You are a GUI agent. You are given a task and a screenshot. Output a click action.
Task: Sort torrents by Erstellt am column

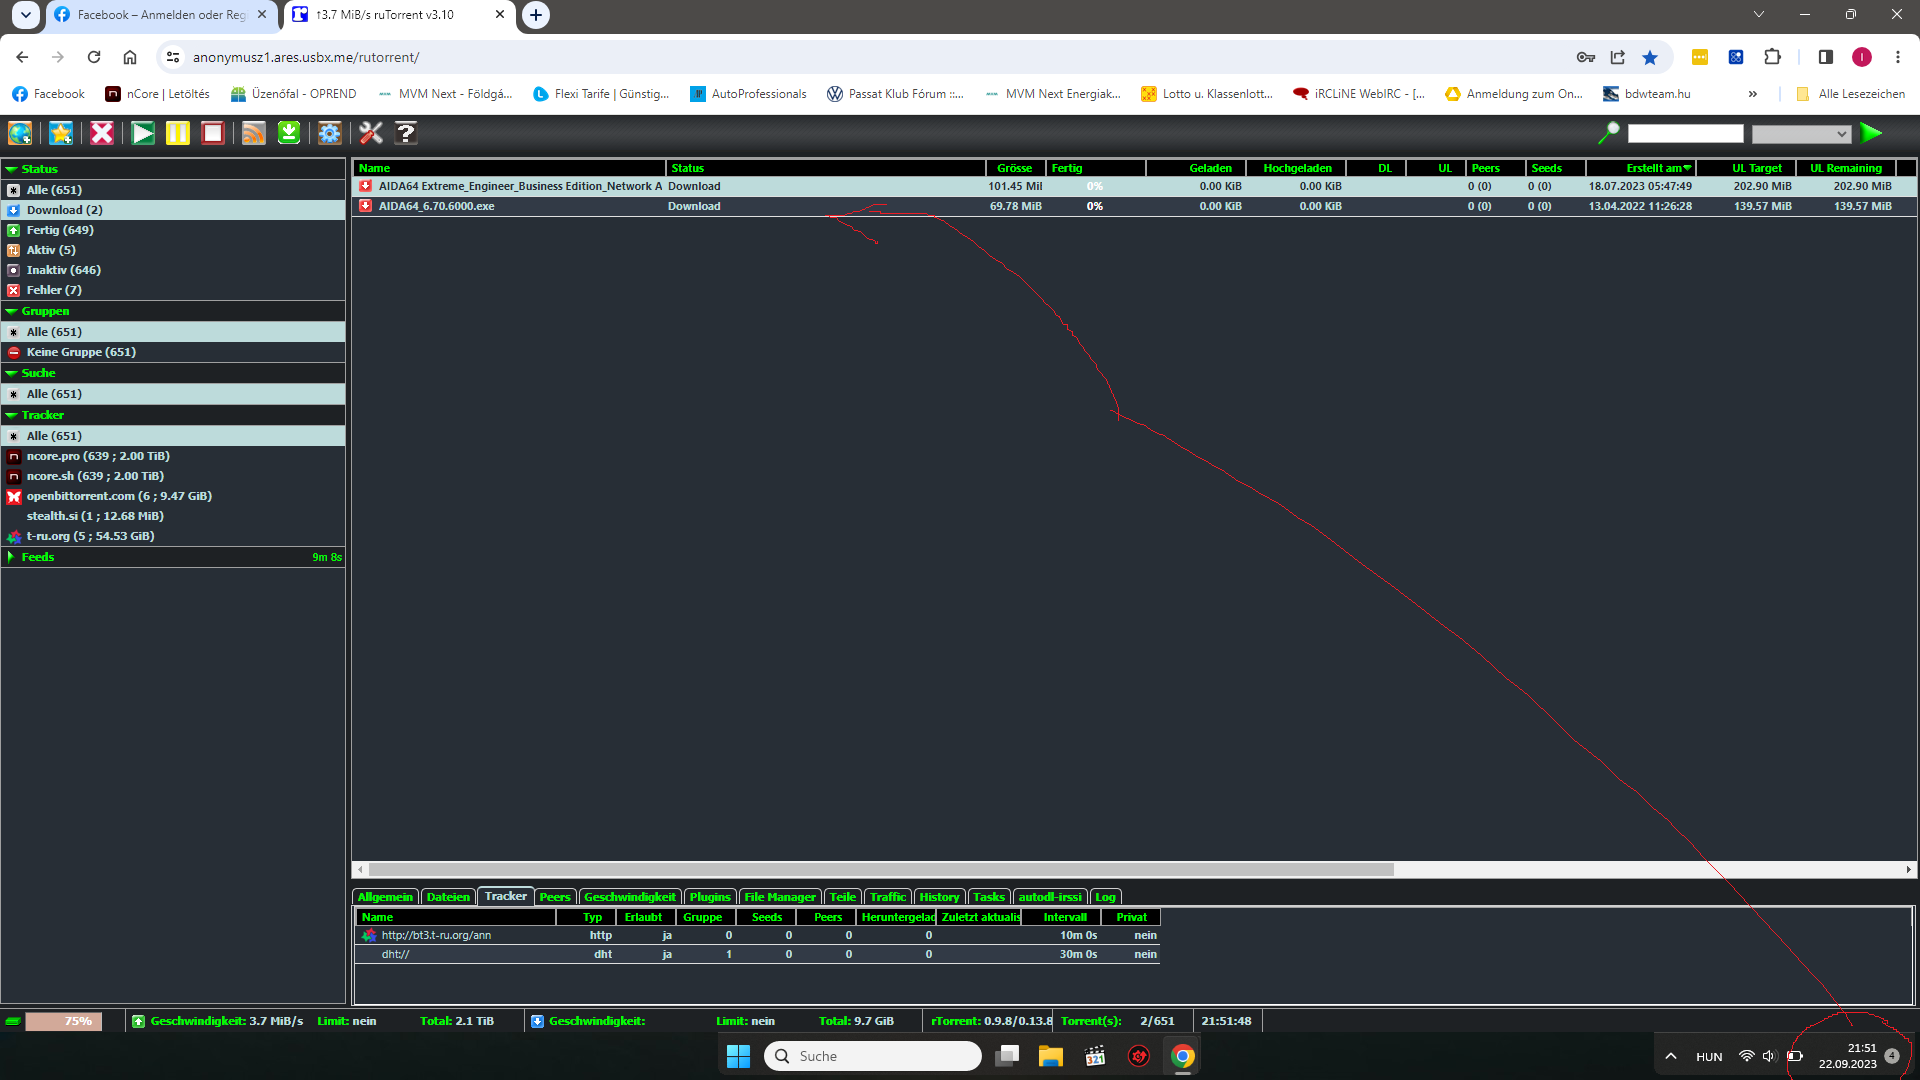[1640, 168]
